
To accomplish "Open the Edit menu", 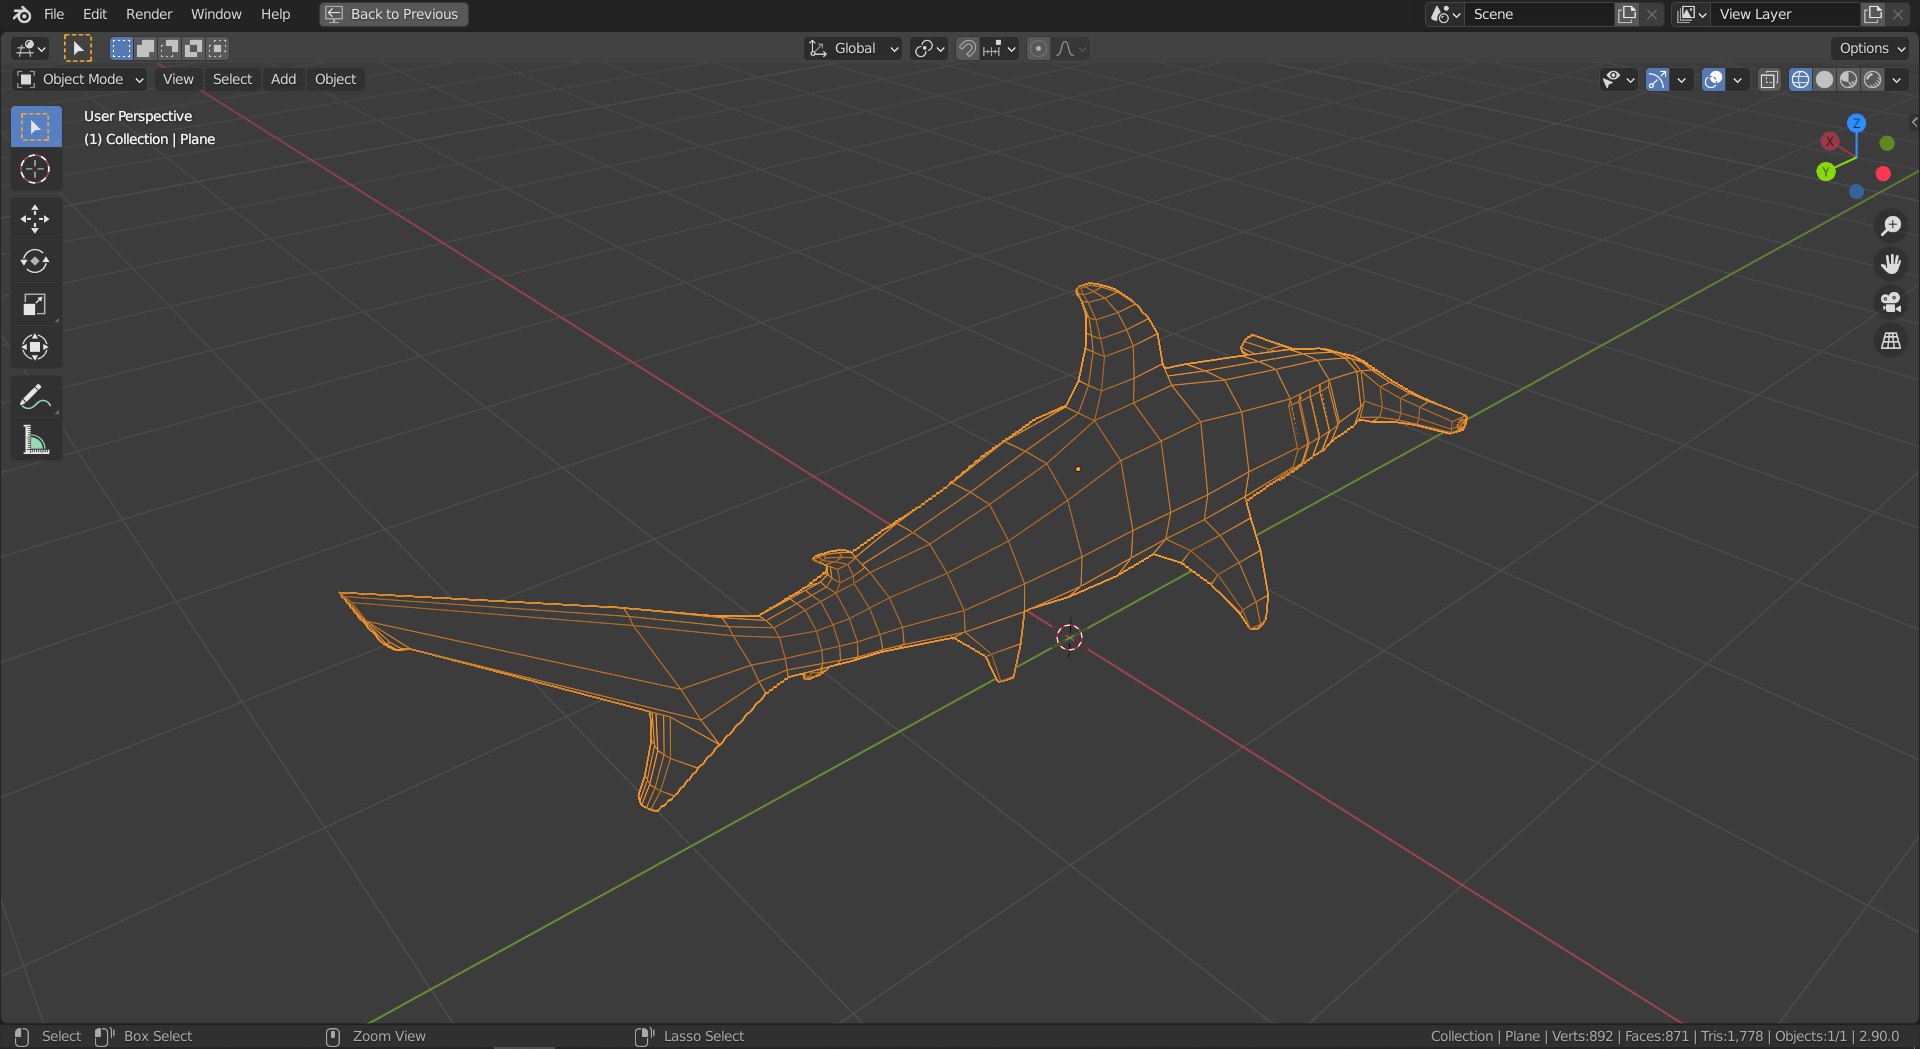I will pyautogui.click(x=95, y=14).
